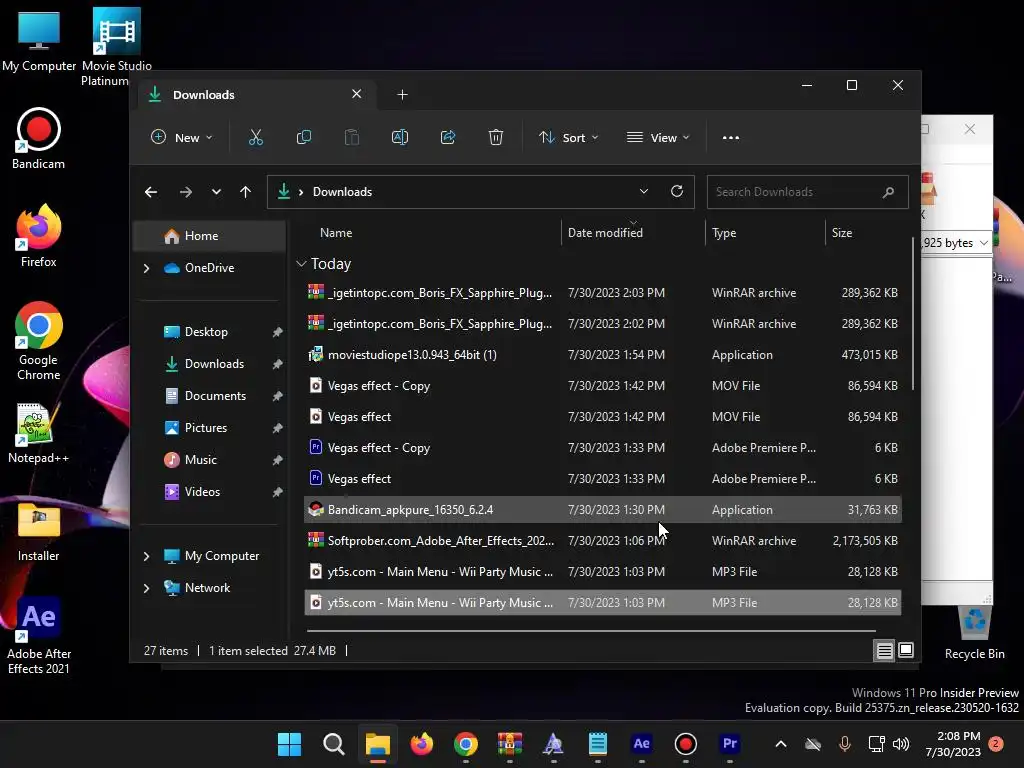The width and height of the screenshot is (1024, 768).
Task: Collapse the Today group
Action: click(x=301, y=264)
